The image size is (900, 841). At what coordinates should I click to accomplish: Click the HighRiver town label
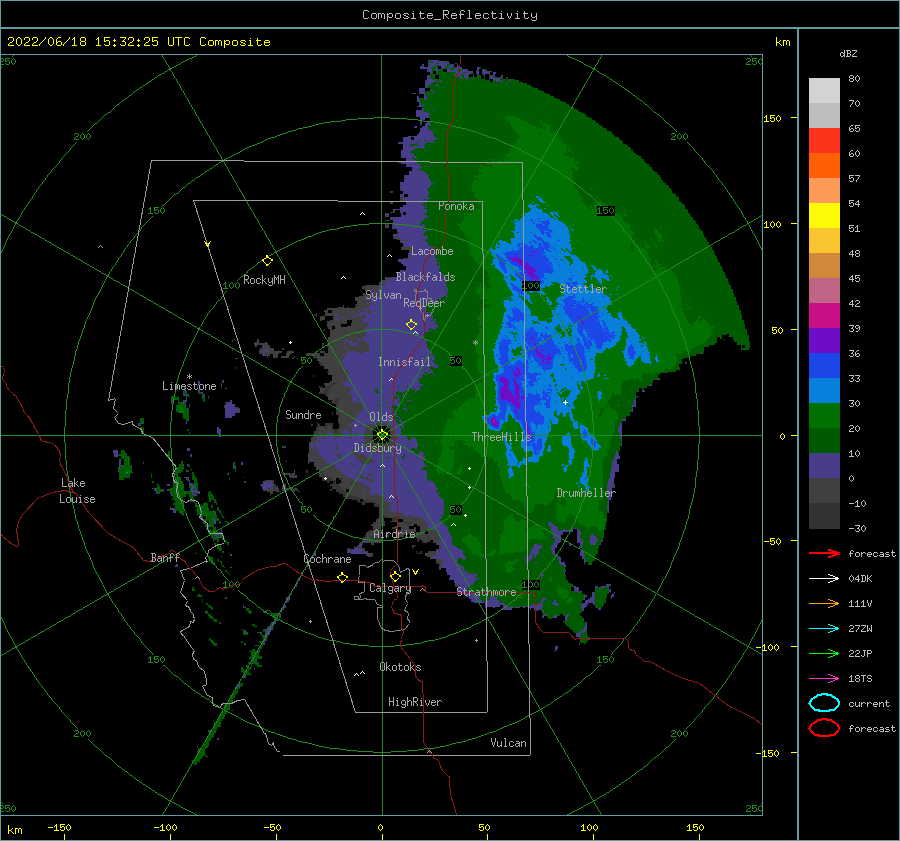[415, 702]
